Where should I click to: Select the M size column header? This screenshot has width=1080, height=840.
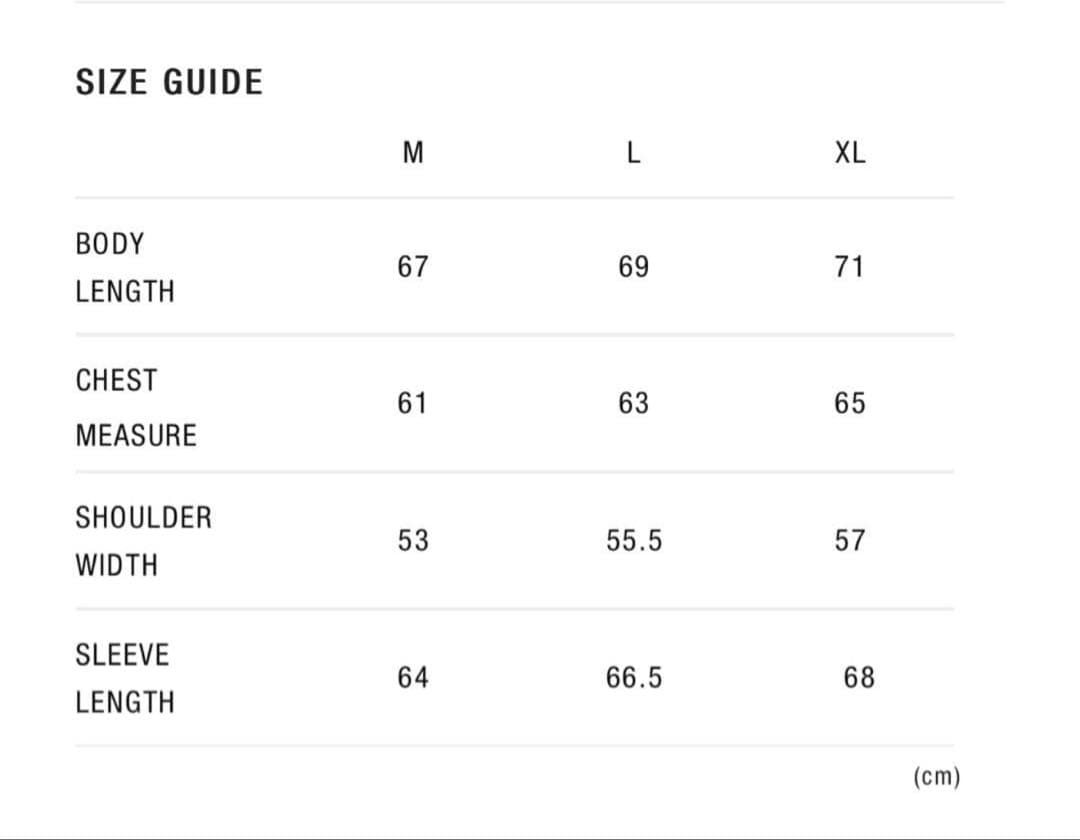tap(412, 153)
